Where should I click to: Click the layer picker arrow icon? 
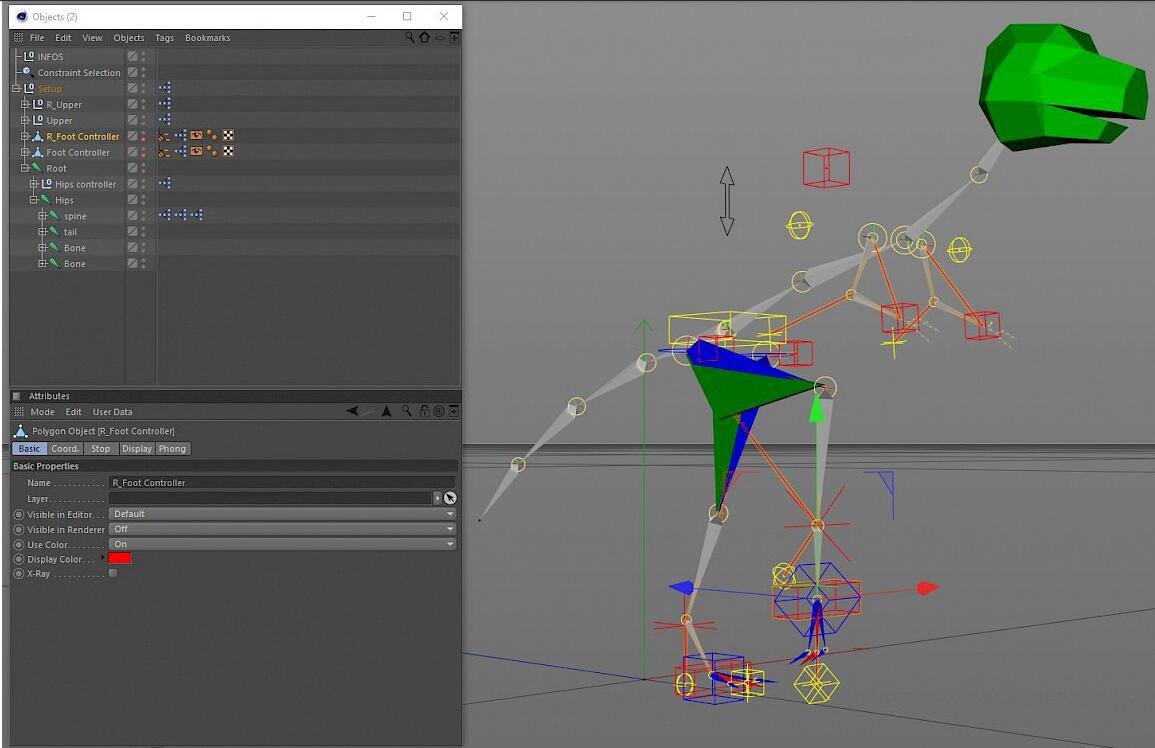tap(450, 498)
